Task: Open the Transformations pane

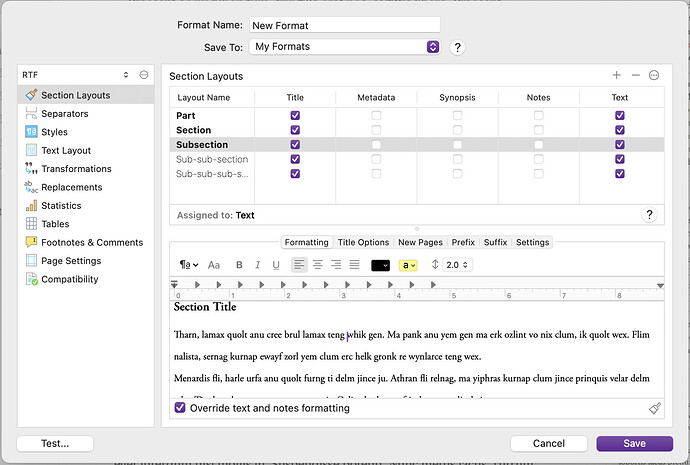Action: pyautogui.click(x=86, y=169)
